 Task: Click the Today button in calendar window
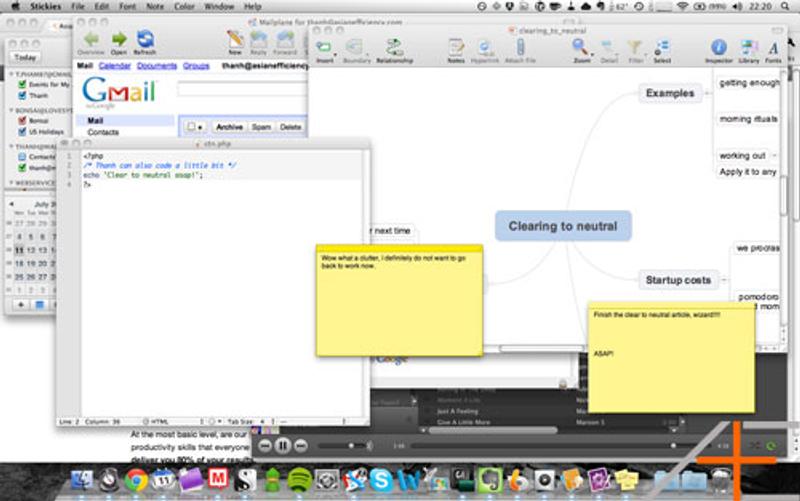point(24,58)
